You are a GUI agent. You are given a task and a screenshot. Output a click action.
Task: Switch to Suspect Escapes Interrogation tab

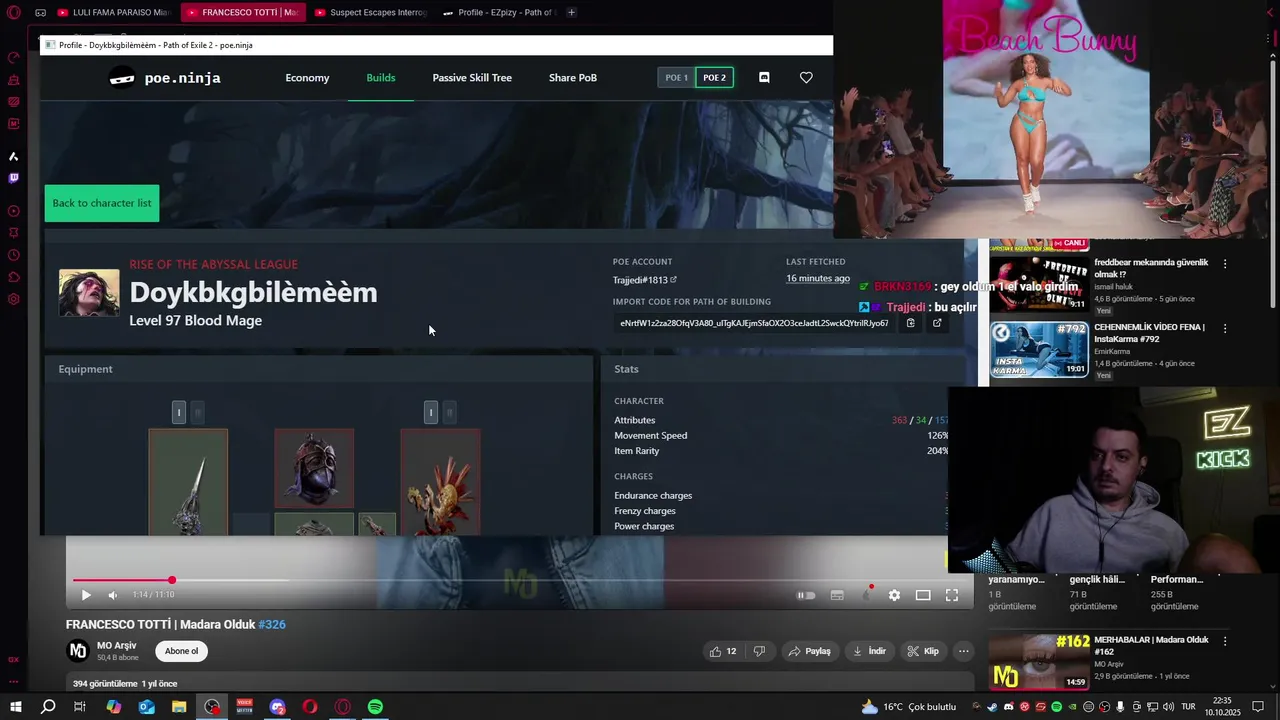pyautogui.click(x=370, y=13)
